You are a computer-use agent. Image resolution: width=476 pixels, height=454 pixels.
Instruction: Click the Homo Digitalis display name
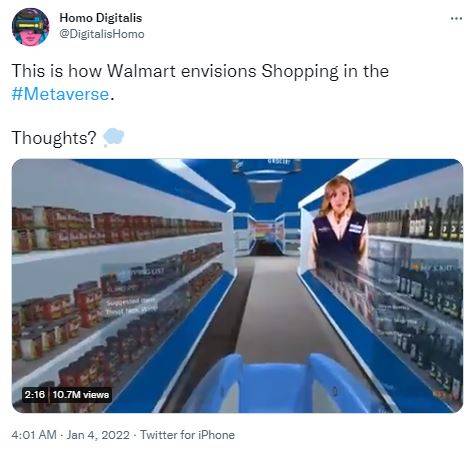[101, 18]
